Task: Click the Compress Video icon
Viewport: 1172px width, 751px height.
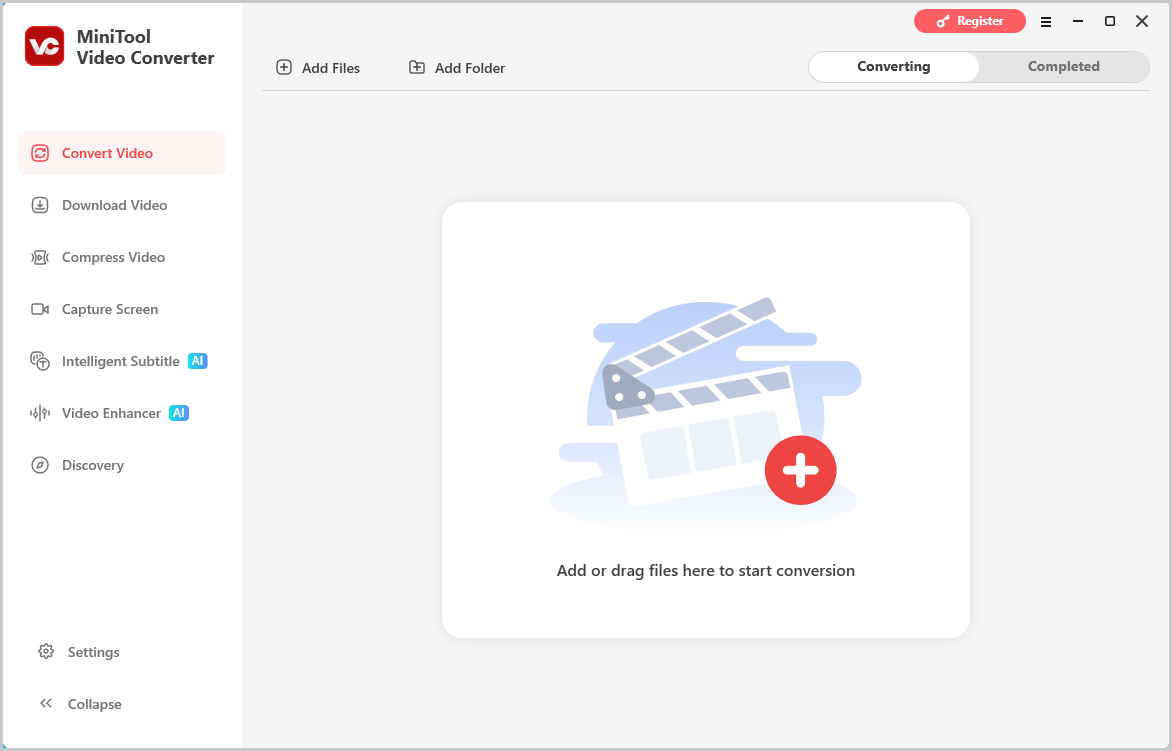Action: [x=40, y=257]
